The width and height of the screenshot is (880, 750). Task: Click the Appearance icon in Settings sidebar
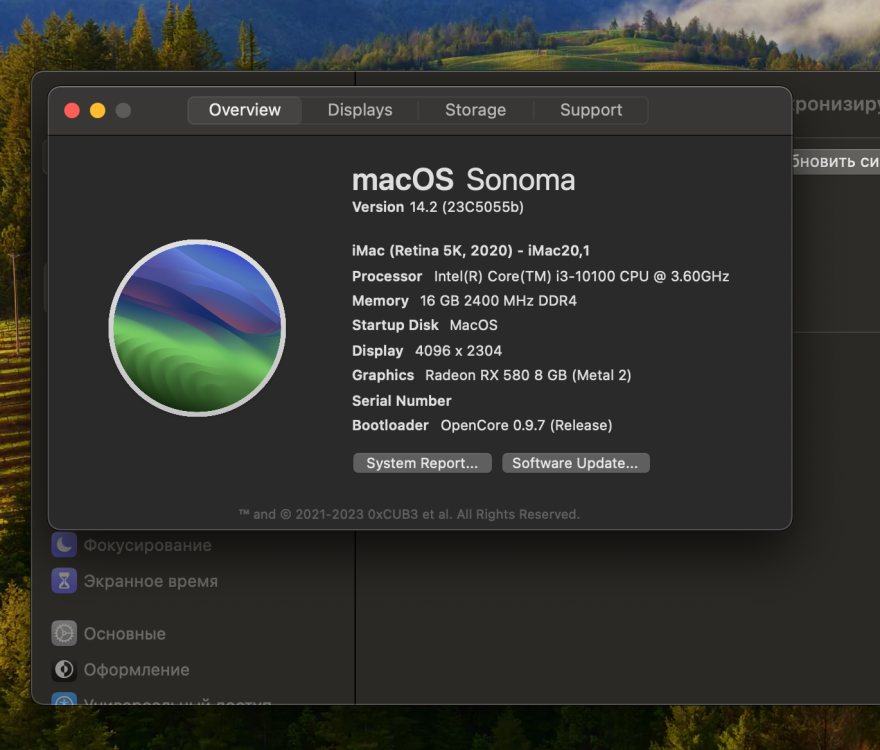coord(64,669)
